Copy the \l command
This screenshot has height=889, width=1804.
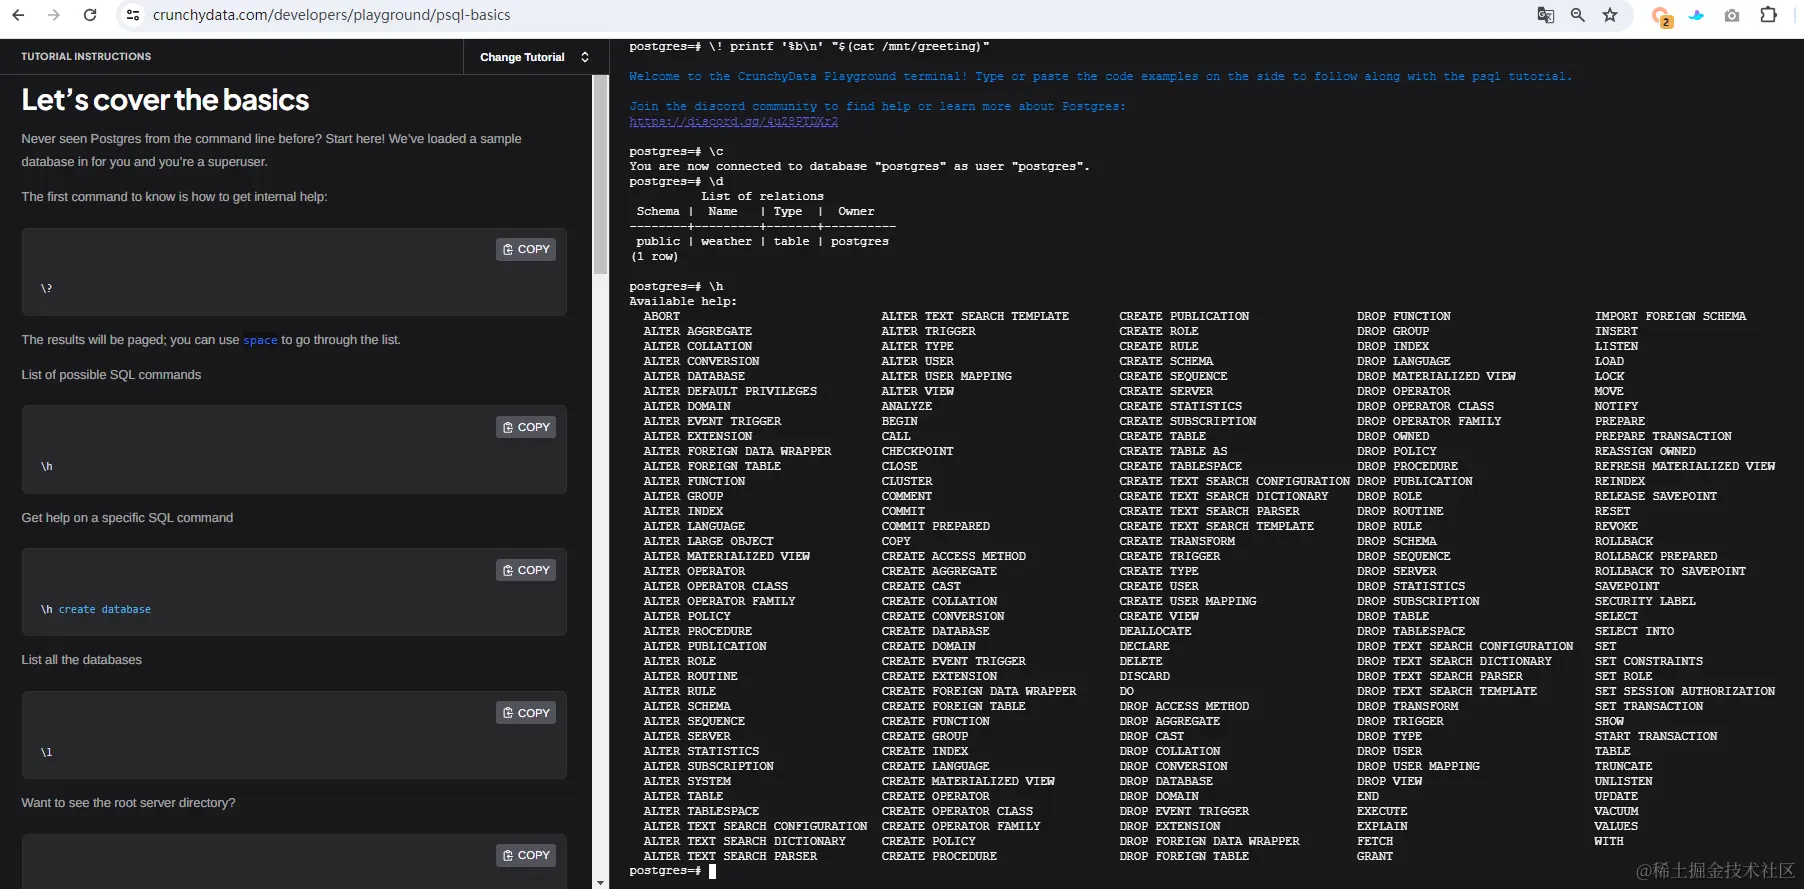526,713
